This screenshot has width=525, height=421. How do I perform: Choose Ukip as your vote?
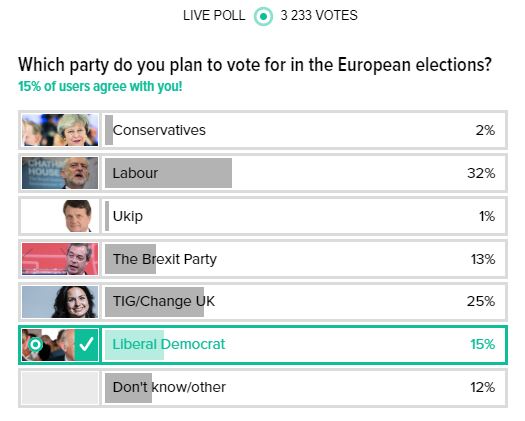263,216
